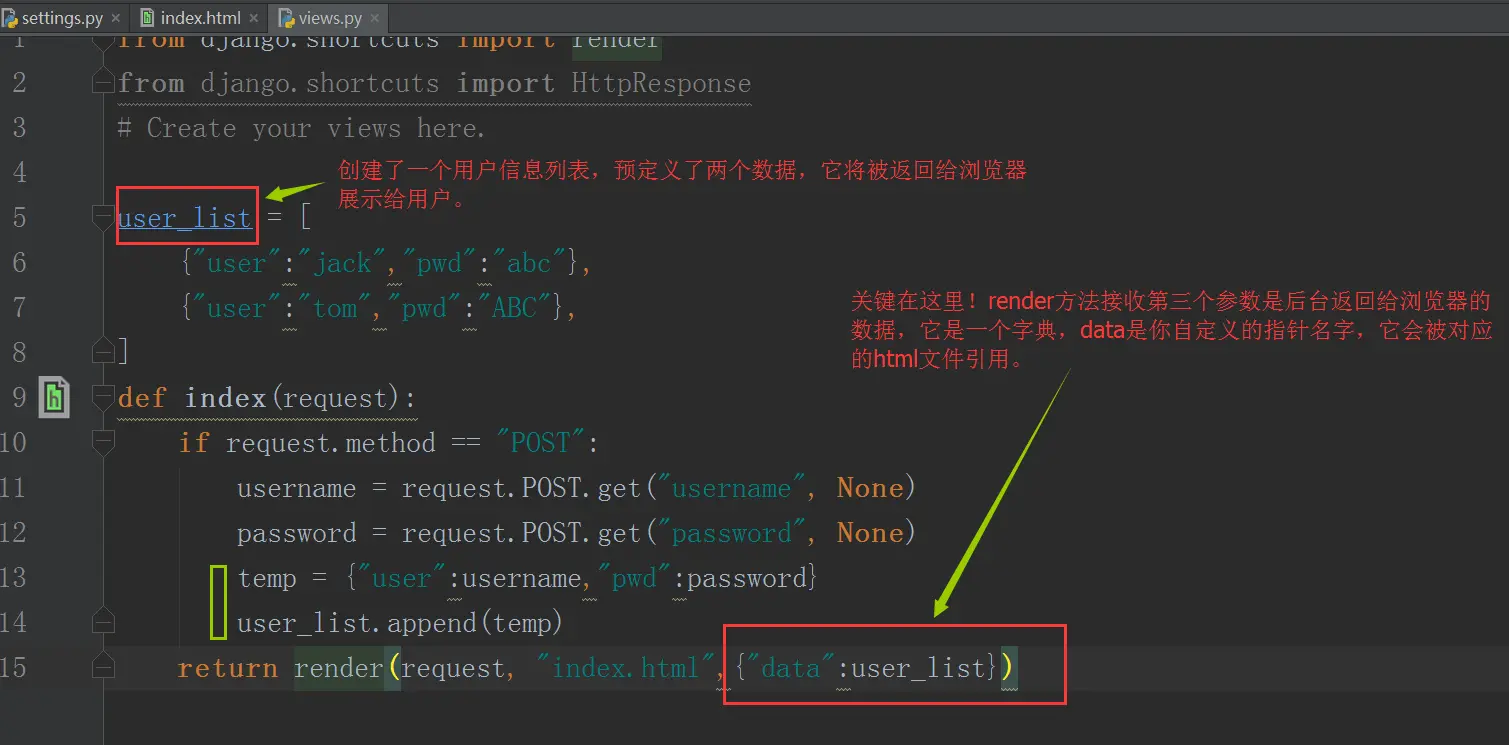The height and width of the screenshot is (745, 1509).
Task: Collapse the import block fold marker at line 2
Action: [x=103, y=82]
